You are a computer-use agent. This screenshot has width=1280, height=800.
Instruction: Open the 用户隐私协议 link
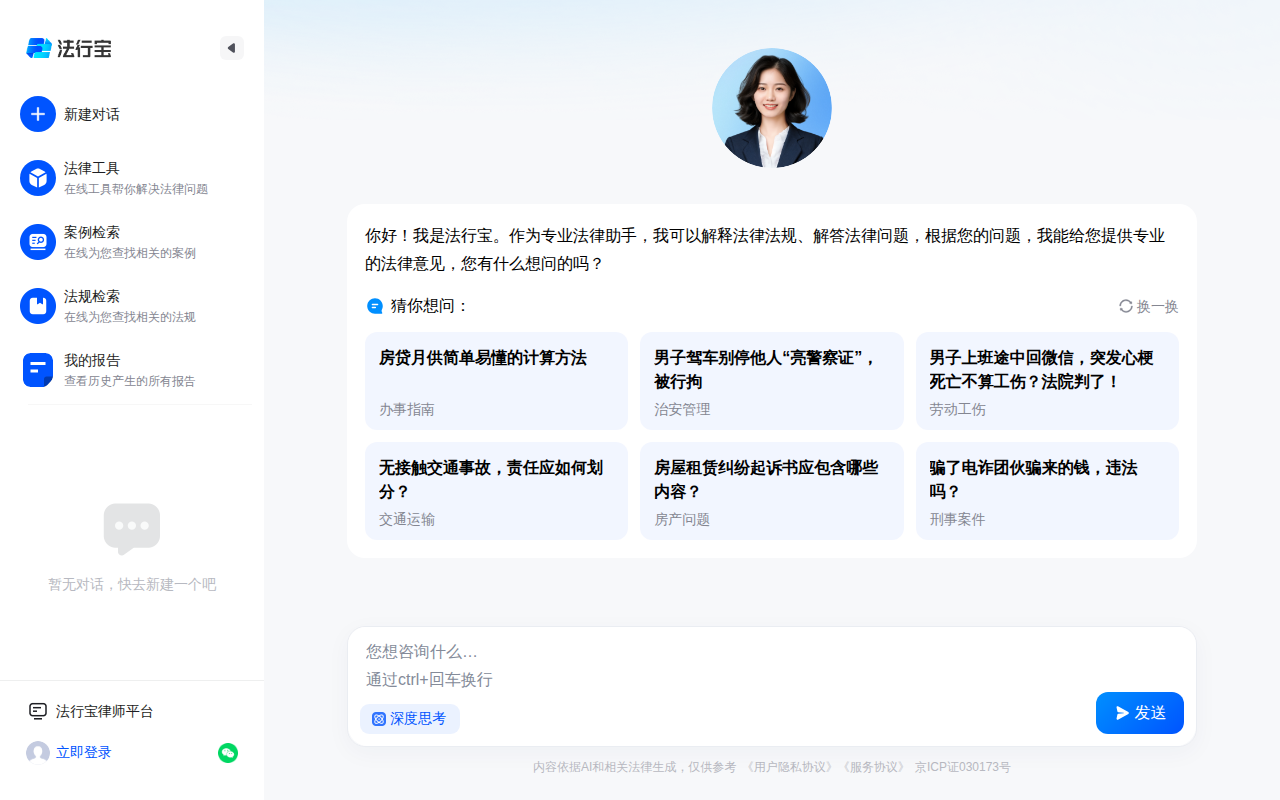coord(790,767)
